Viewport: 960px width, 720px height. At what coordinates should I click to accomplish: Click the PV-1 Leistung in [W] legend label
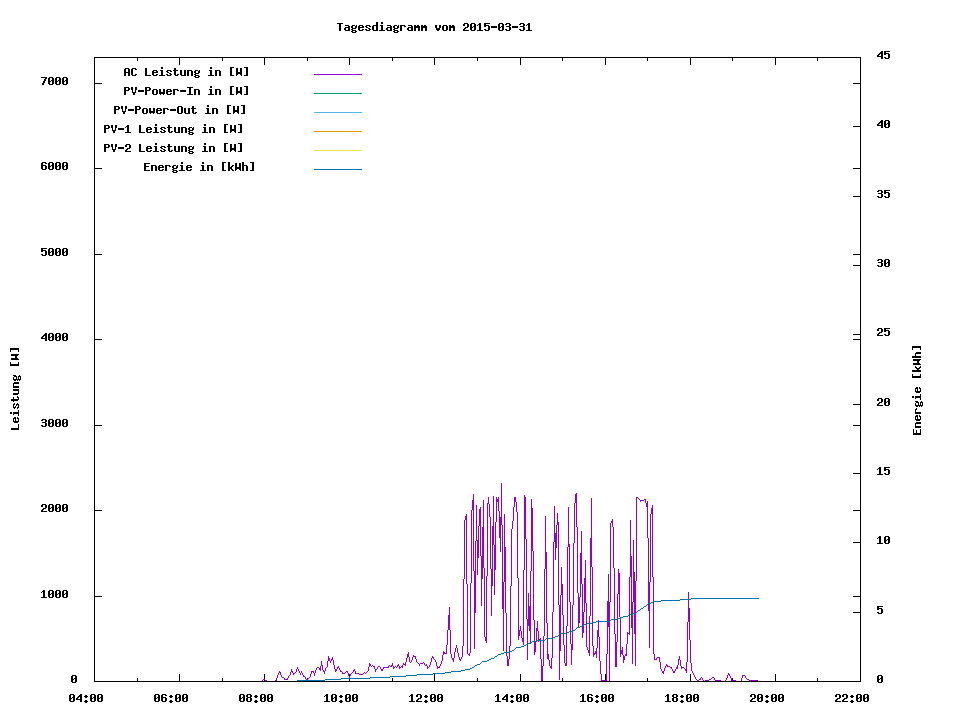[173, 129]
